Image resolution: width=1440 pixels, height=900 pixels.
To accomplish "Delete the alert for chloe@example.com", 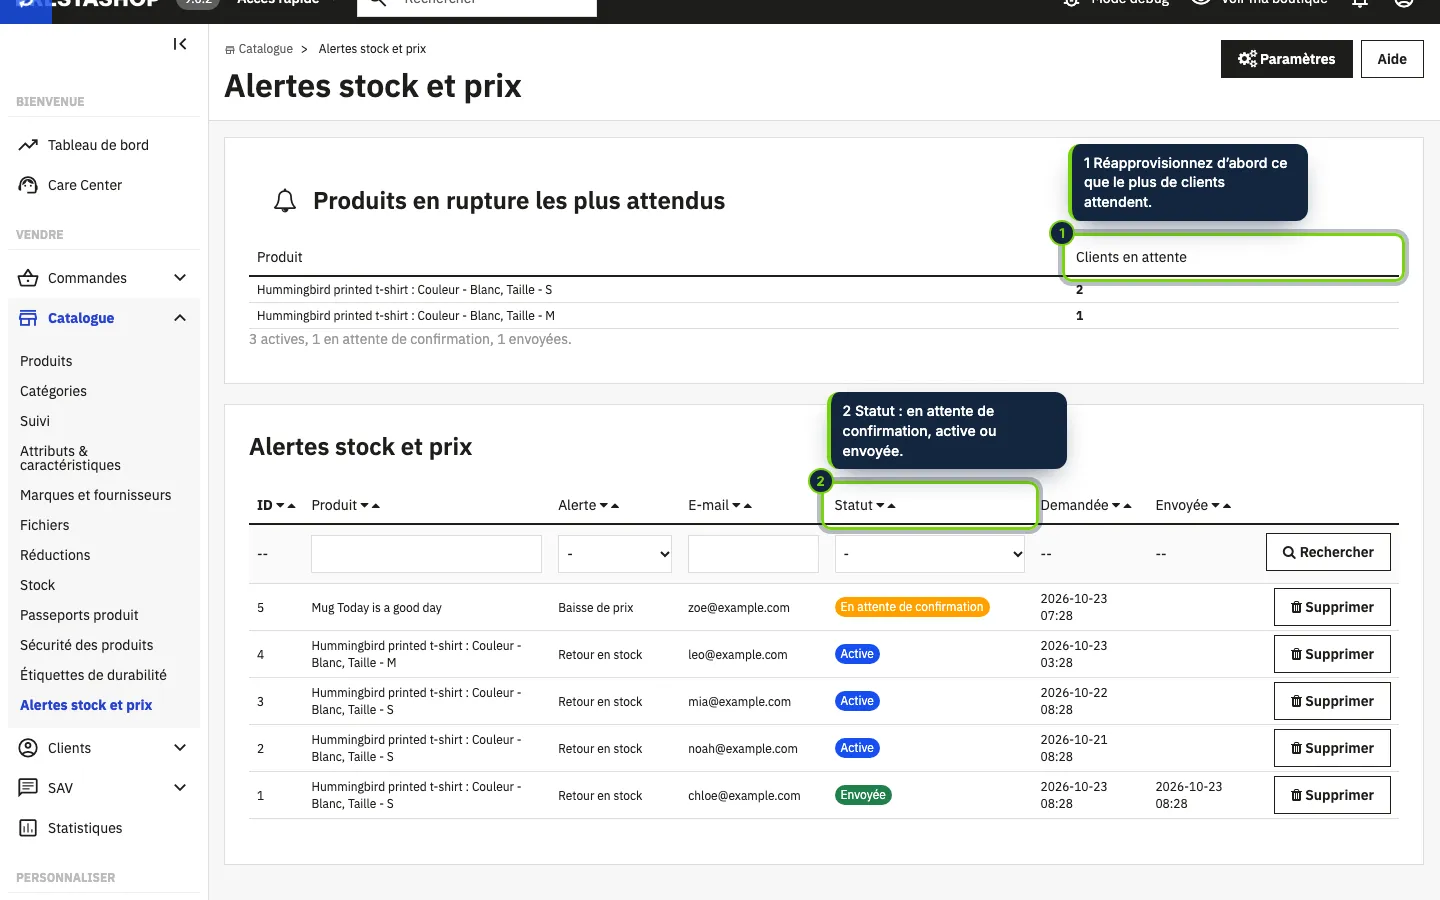I will click(1332, 795).
